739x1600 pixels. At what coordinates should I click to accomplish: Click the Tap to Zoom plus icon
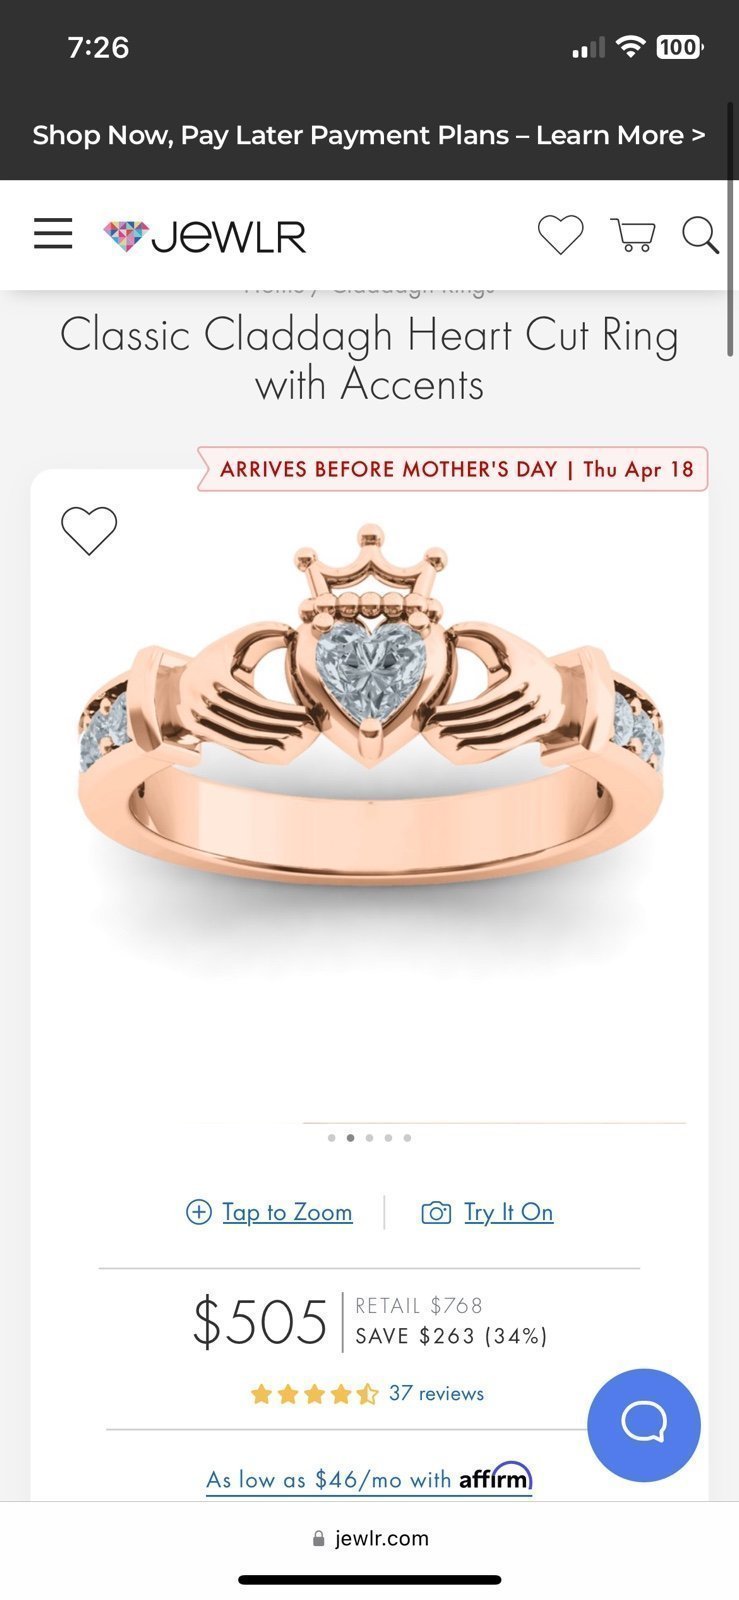tap(199, 1212)
